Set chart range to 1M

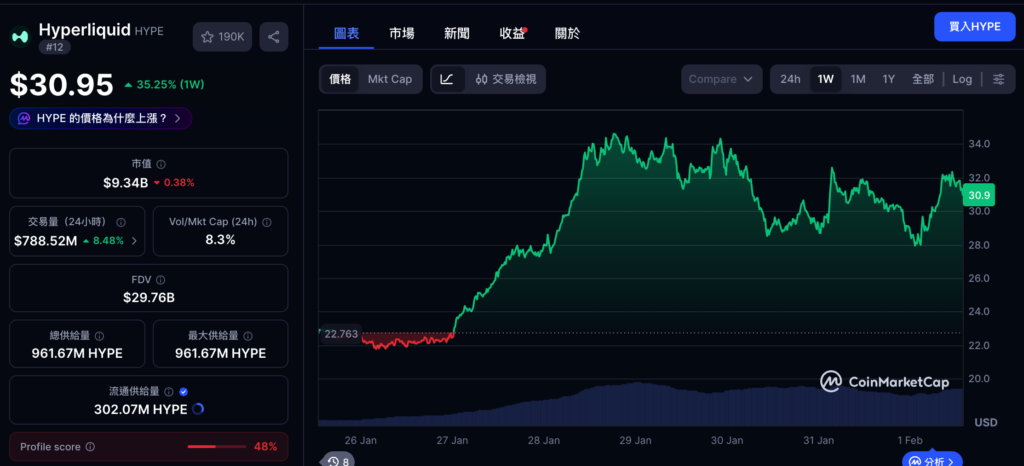pyautogui.click(x=858, y=80)
